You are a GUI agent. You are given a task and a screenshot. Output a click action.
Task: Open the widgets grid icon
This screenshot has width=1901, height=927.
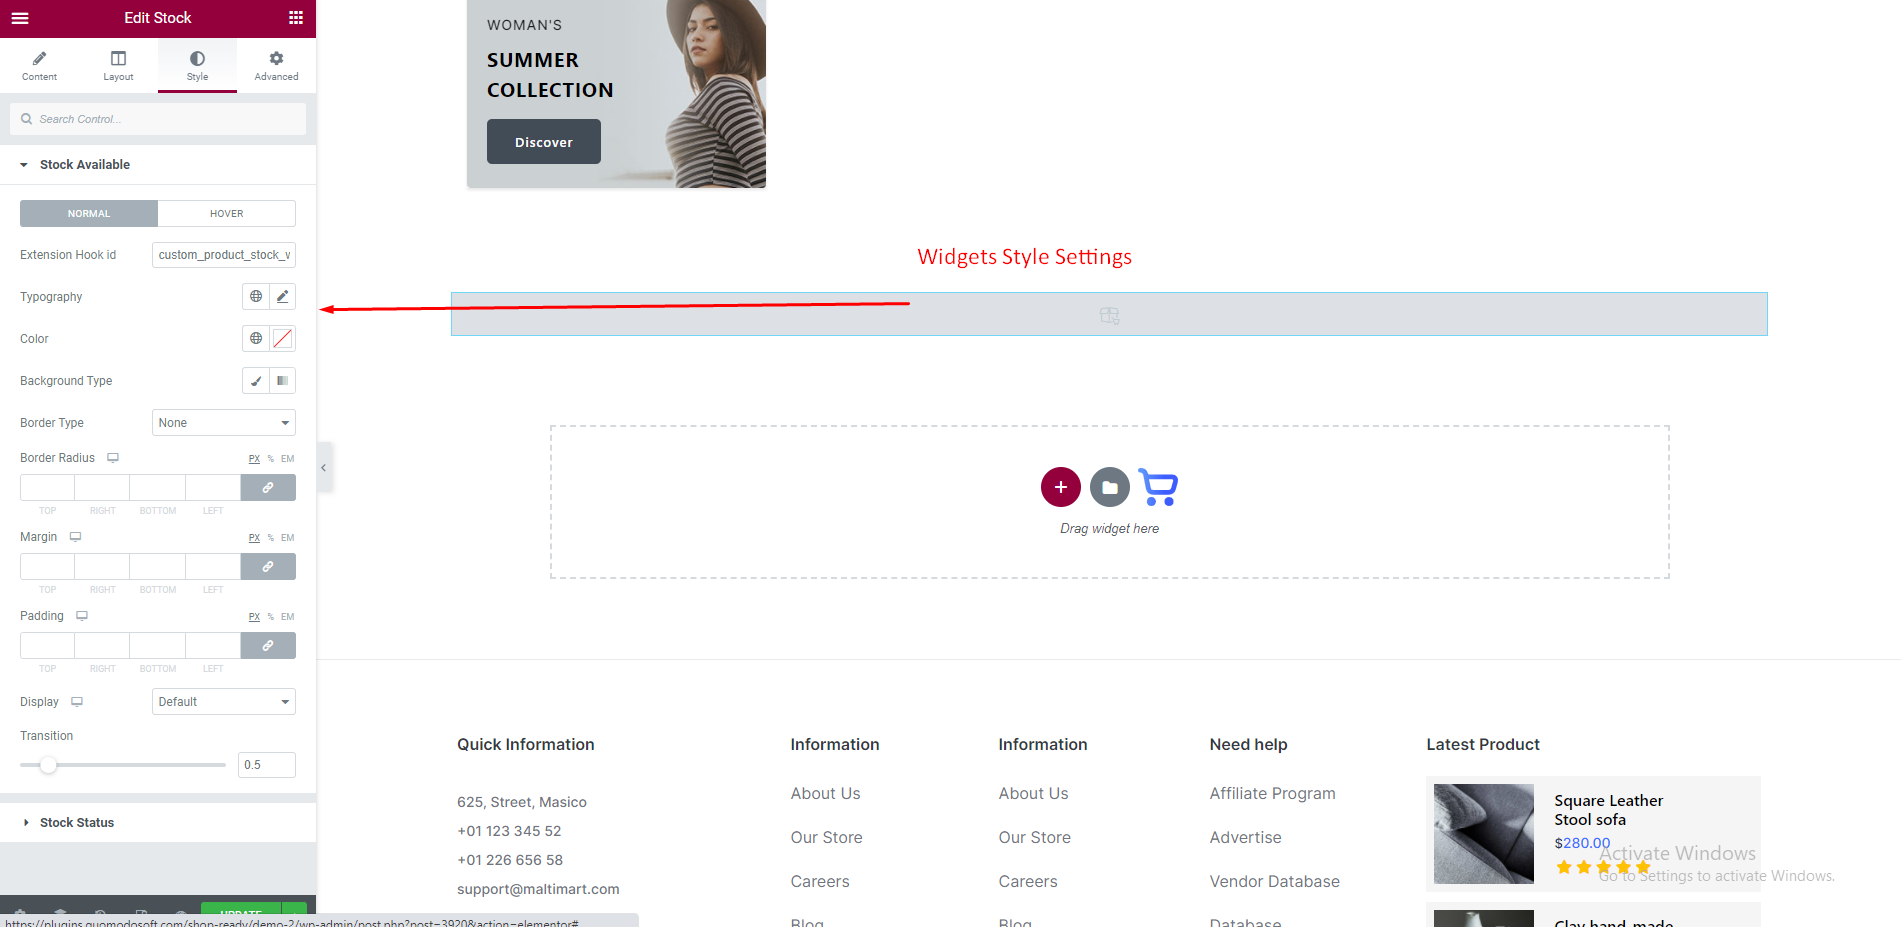(296, 18)
